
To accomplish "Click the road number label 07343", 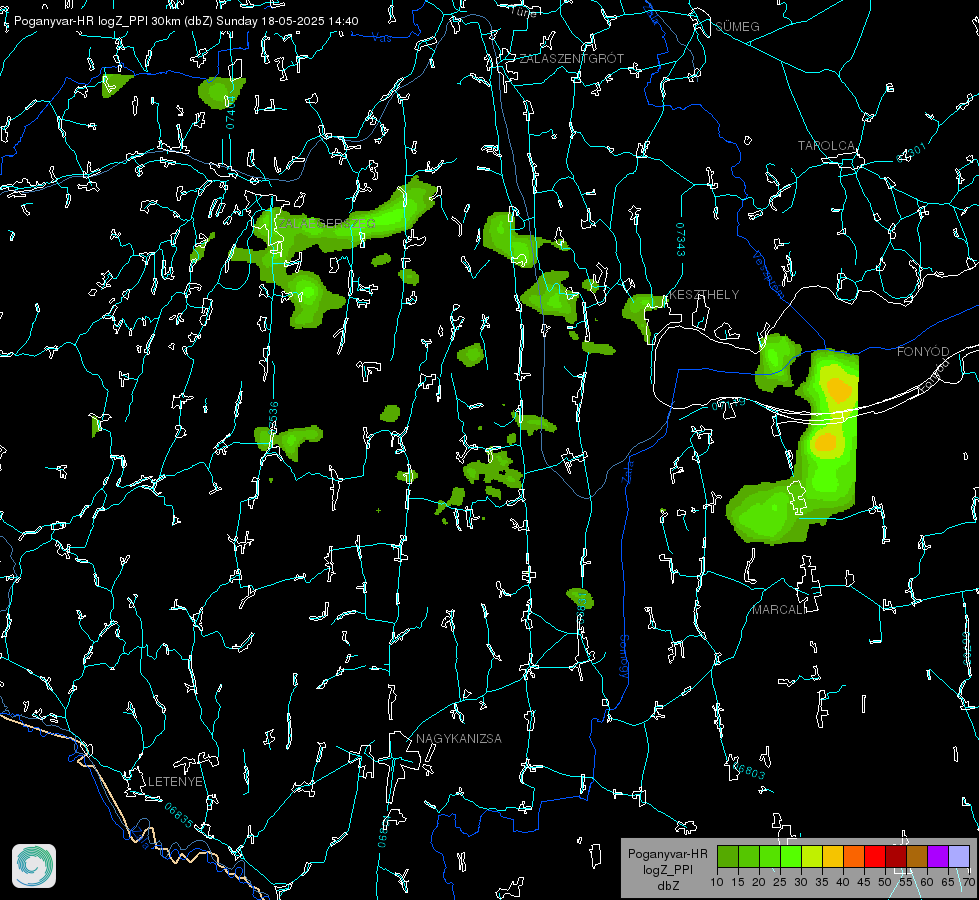I will point(680,240).
